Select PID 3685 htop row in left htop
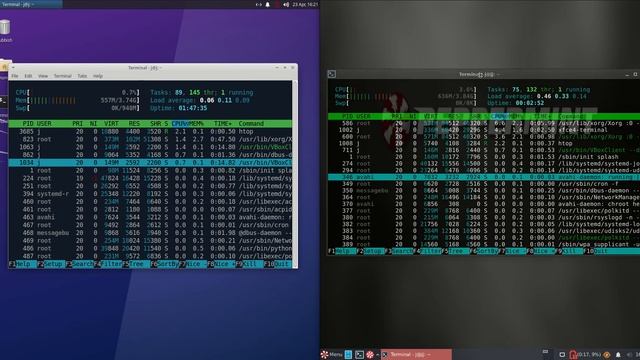 (150, 132)
